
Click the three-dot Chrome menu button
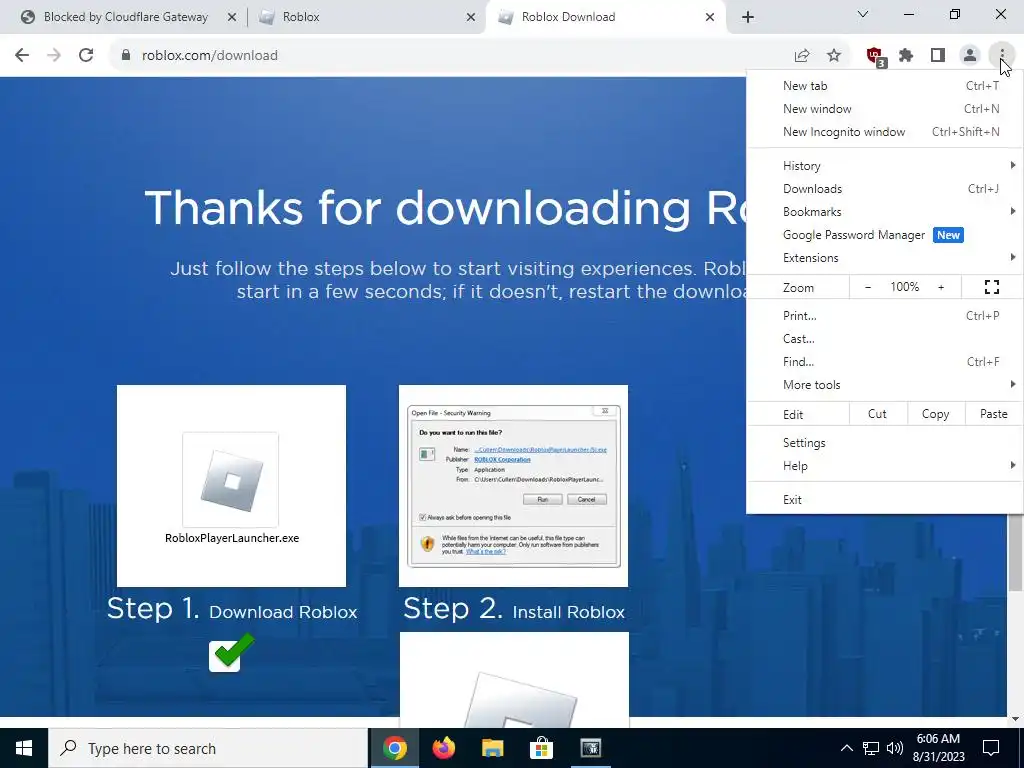tap(1002, 56)
